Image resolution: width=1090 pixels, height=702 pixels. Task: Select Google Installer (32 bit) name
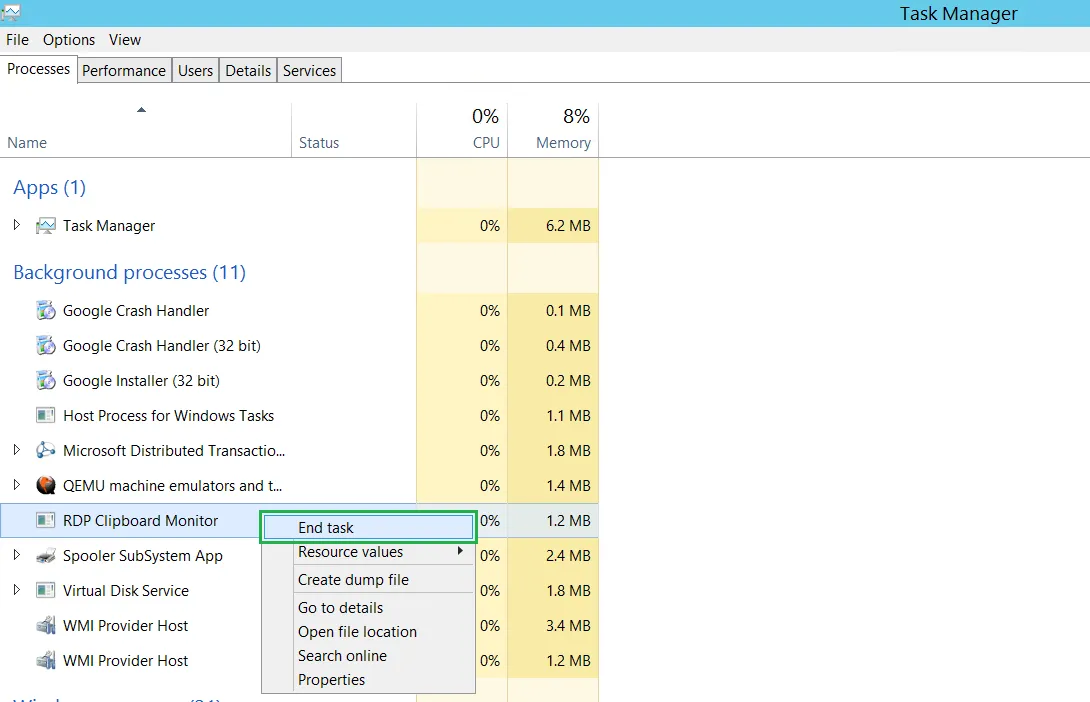141,381
